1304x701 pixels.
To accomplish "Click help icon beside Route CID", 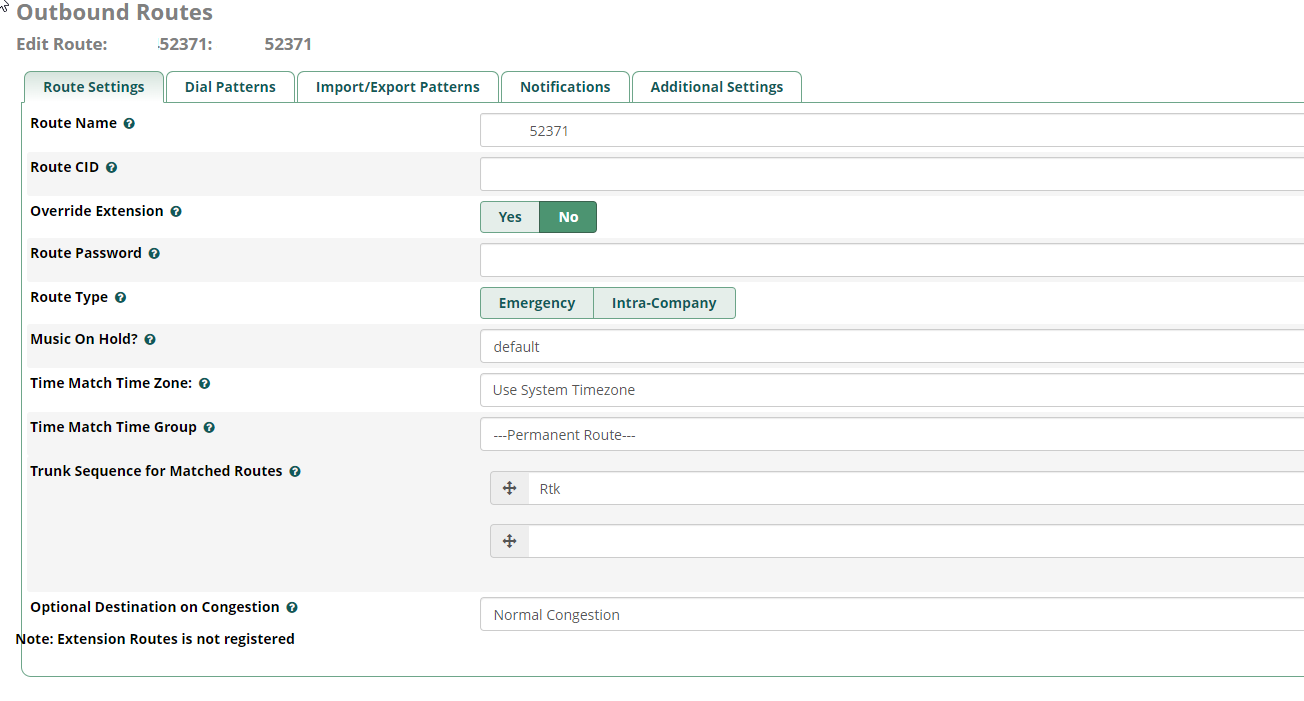I will tap(112, 168).
